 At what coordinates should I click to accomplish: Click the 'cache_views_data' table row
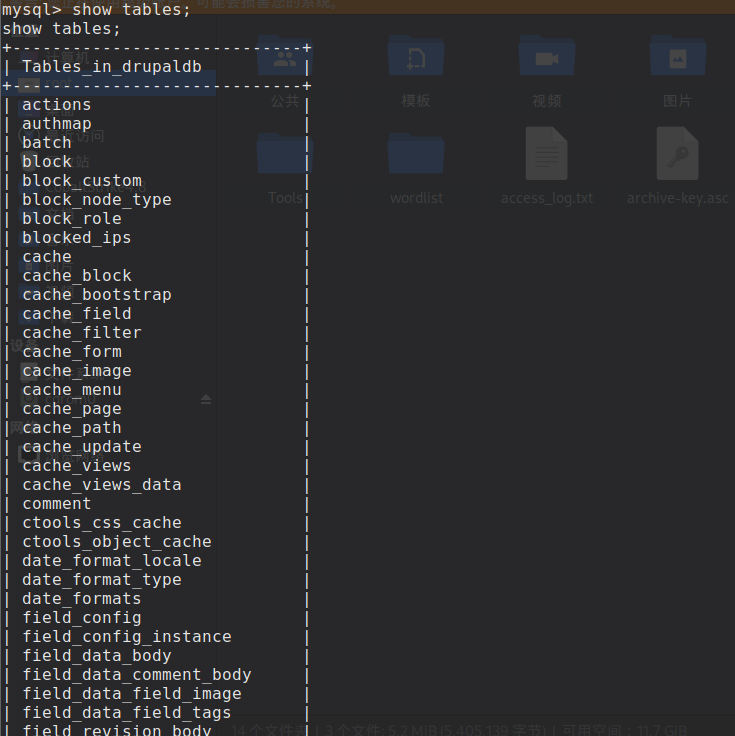pos(156,485)
